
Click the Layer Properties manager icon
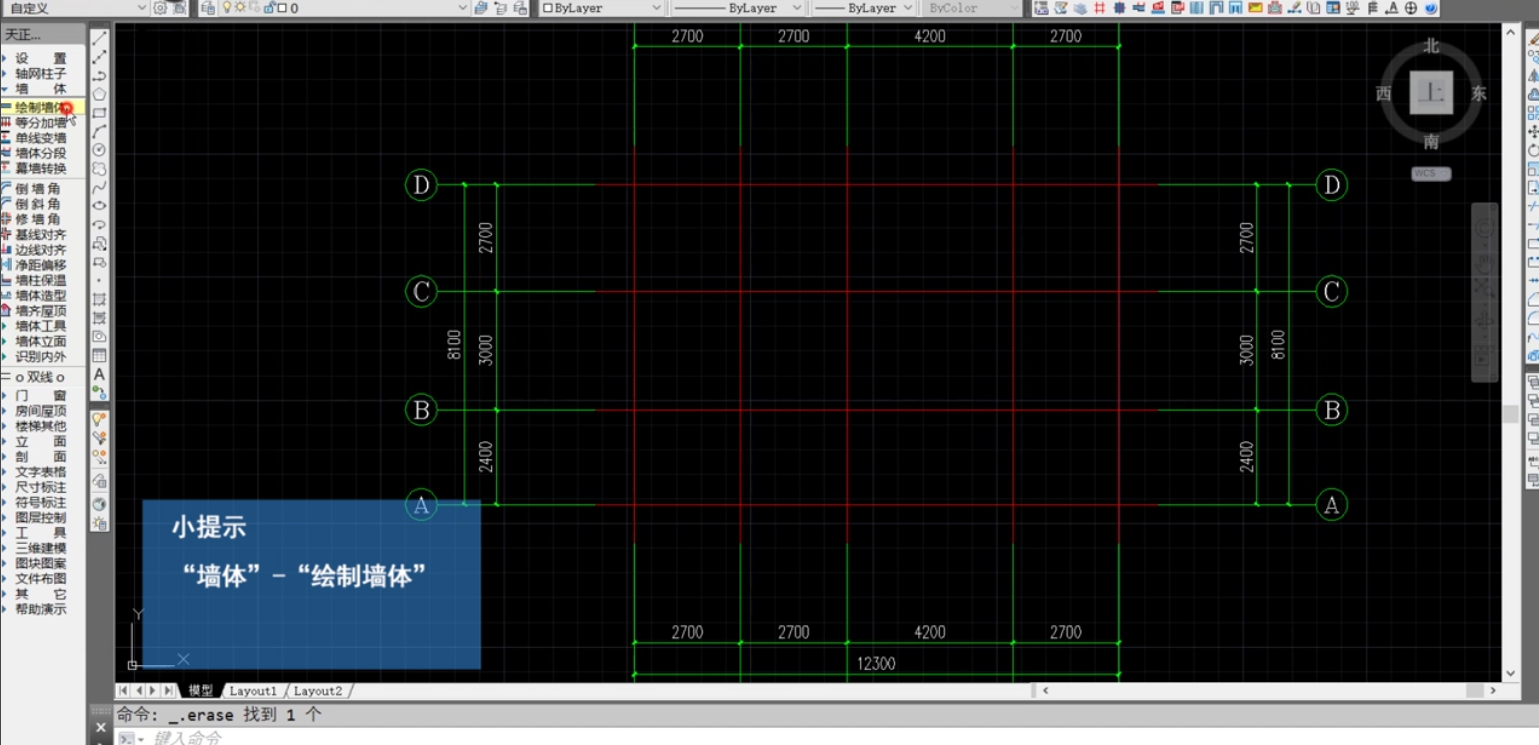point(207,8)
